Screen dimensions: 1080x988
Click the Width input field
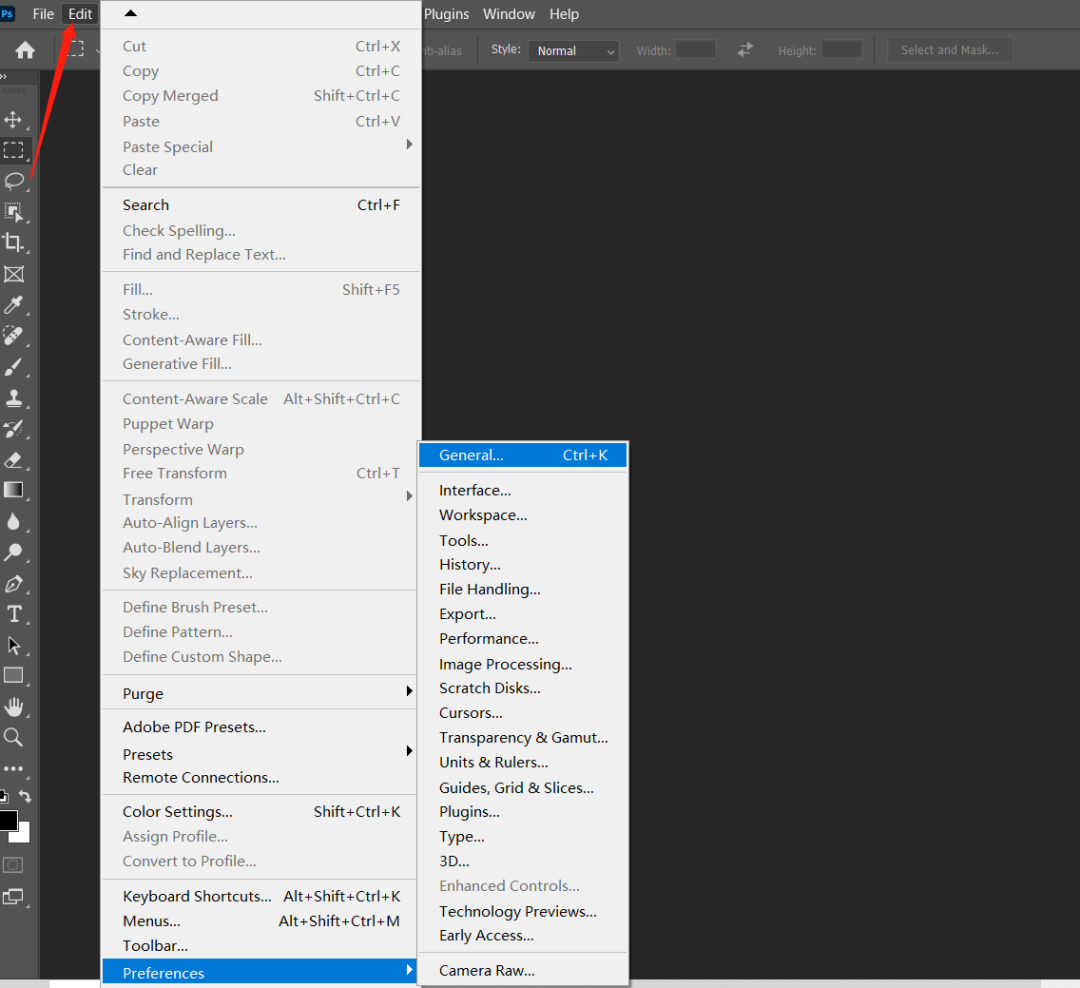pos(695,49)
